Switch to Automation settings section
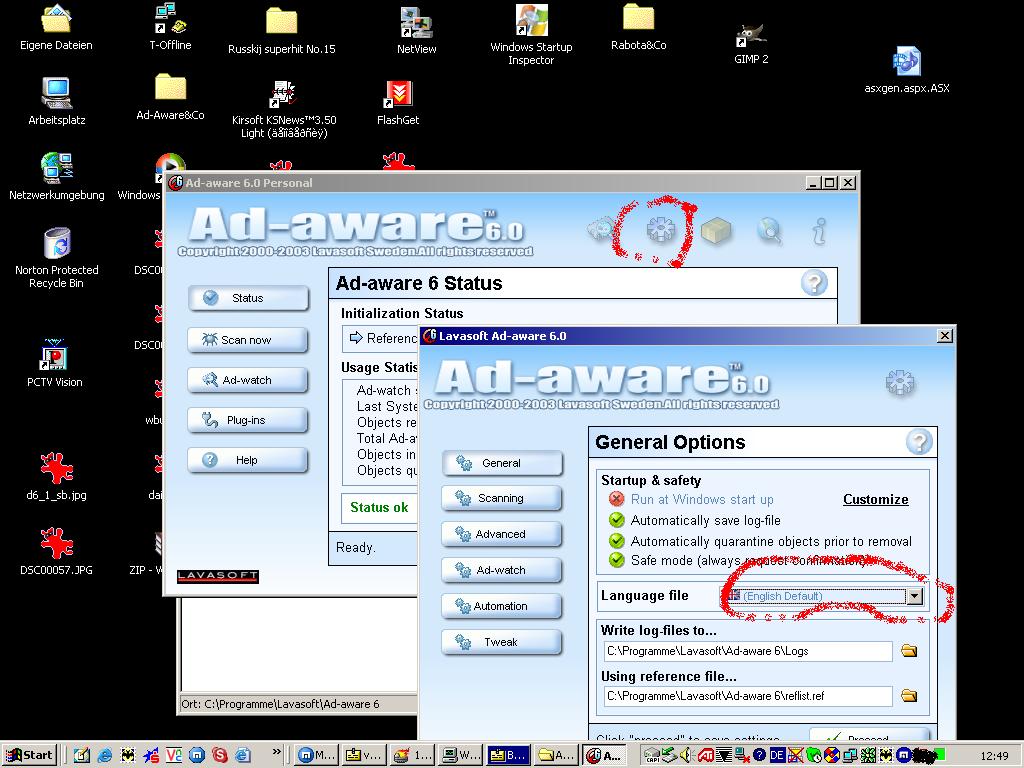The height and width of the screenshot is (768, 1024). (x=502, y=606)
